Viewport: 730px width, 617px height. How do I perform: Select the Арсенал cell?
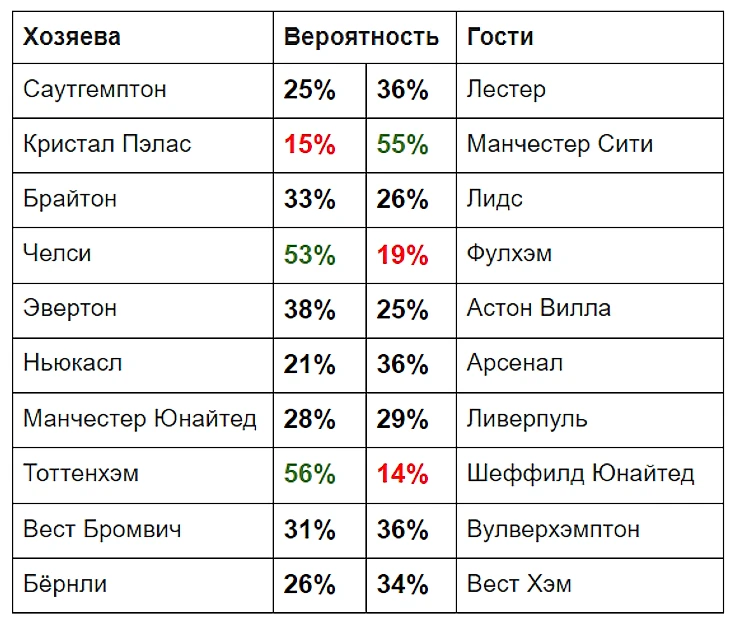pyautogui.click(x=590, y=365)
